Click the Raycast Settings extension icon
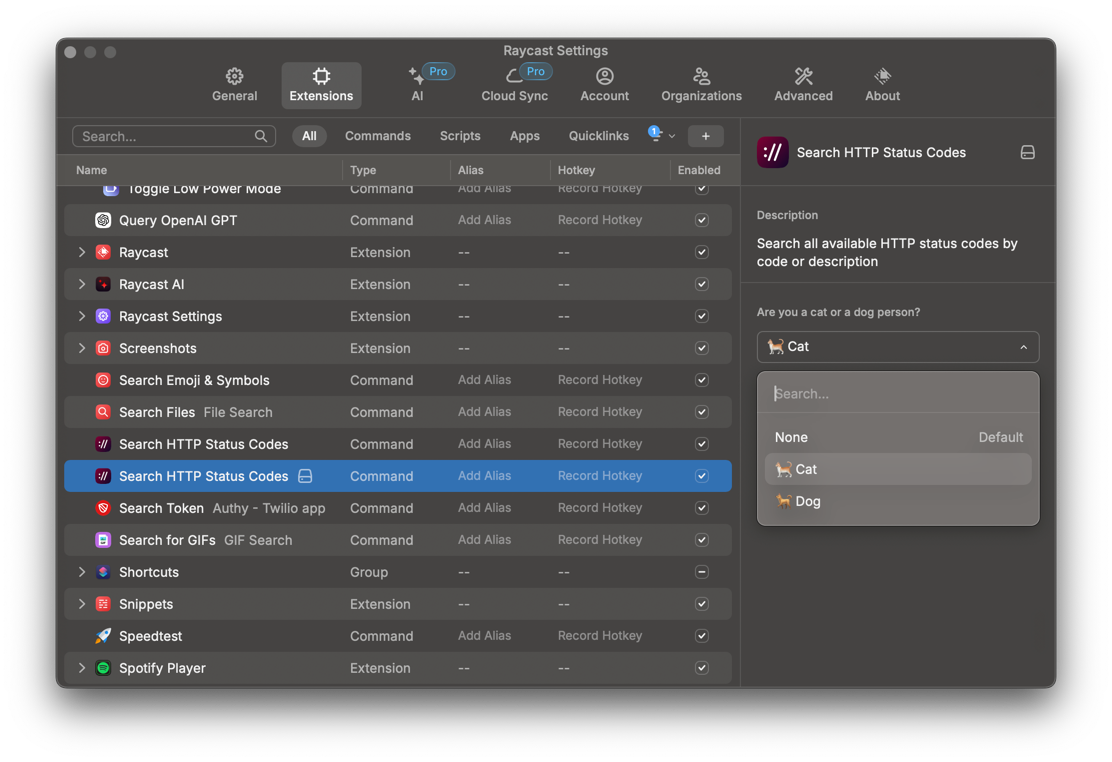 (x=103, y=316)
